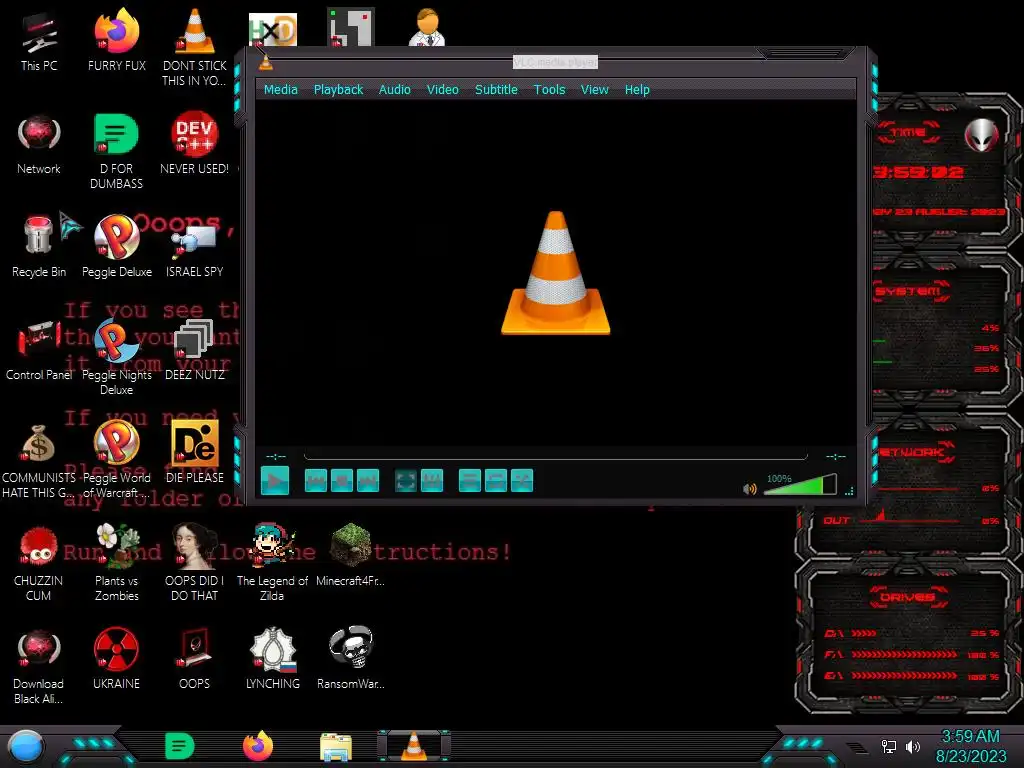Open the Media menu in VLC
This screenshot has width=1024, height=768.
pos(280,89)
